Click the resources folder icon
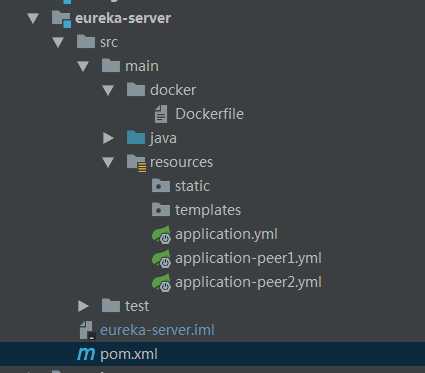Viewport: 425px width, 373px height. click(137, 163)
